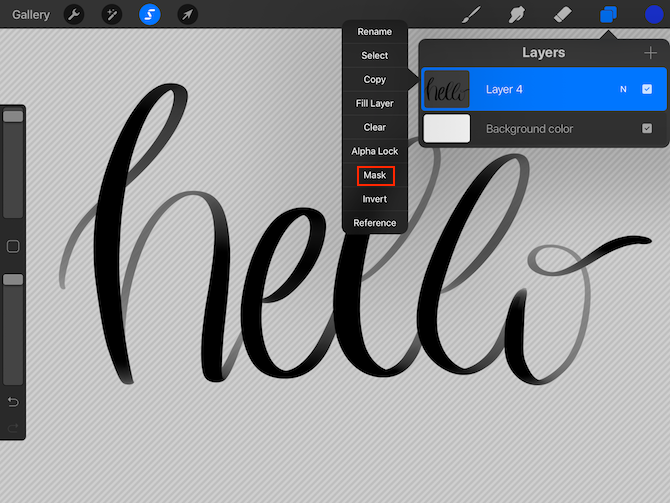Toggle Layer 4 visibility checkbox
Image resolution: width=670 pixels, height=503 pixels.
(x=647, y=89)
